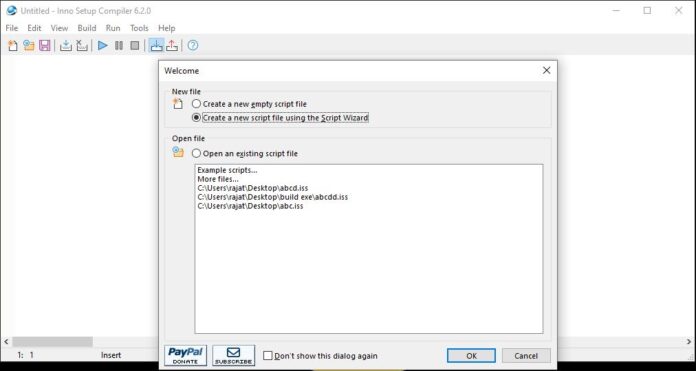Click the Terminate stop square icon
Screen dimensions: 696x371
point(135,45)
